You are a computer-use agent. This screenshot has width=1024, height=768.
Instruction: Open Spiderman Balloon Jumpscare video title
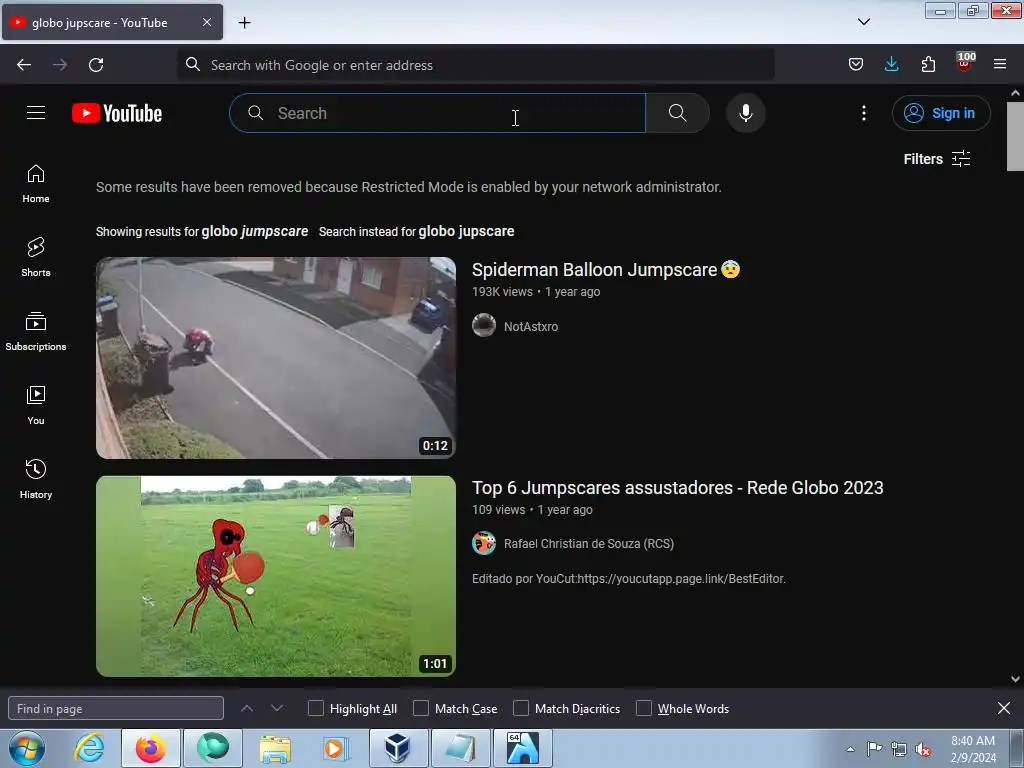[x=605, y=270]
